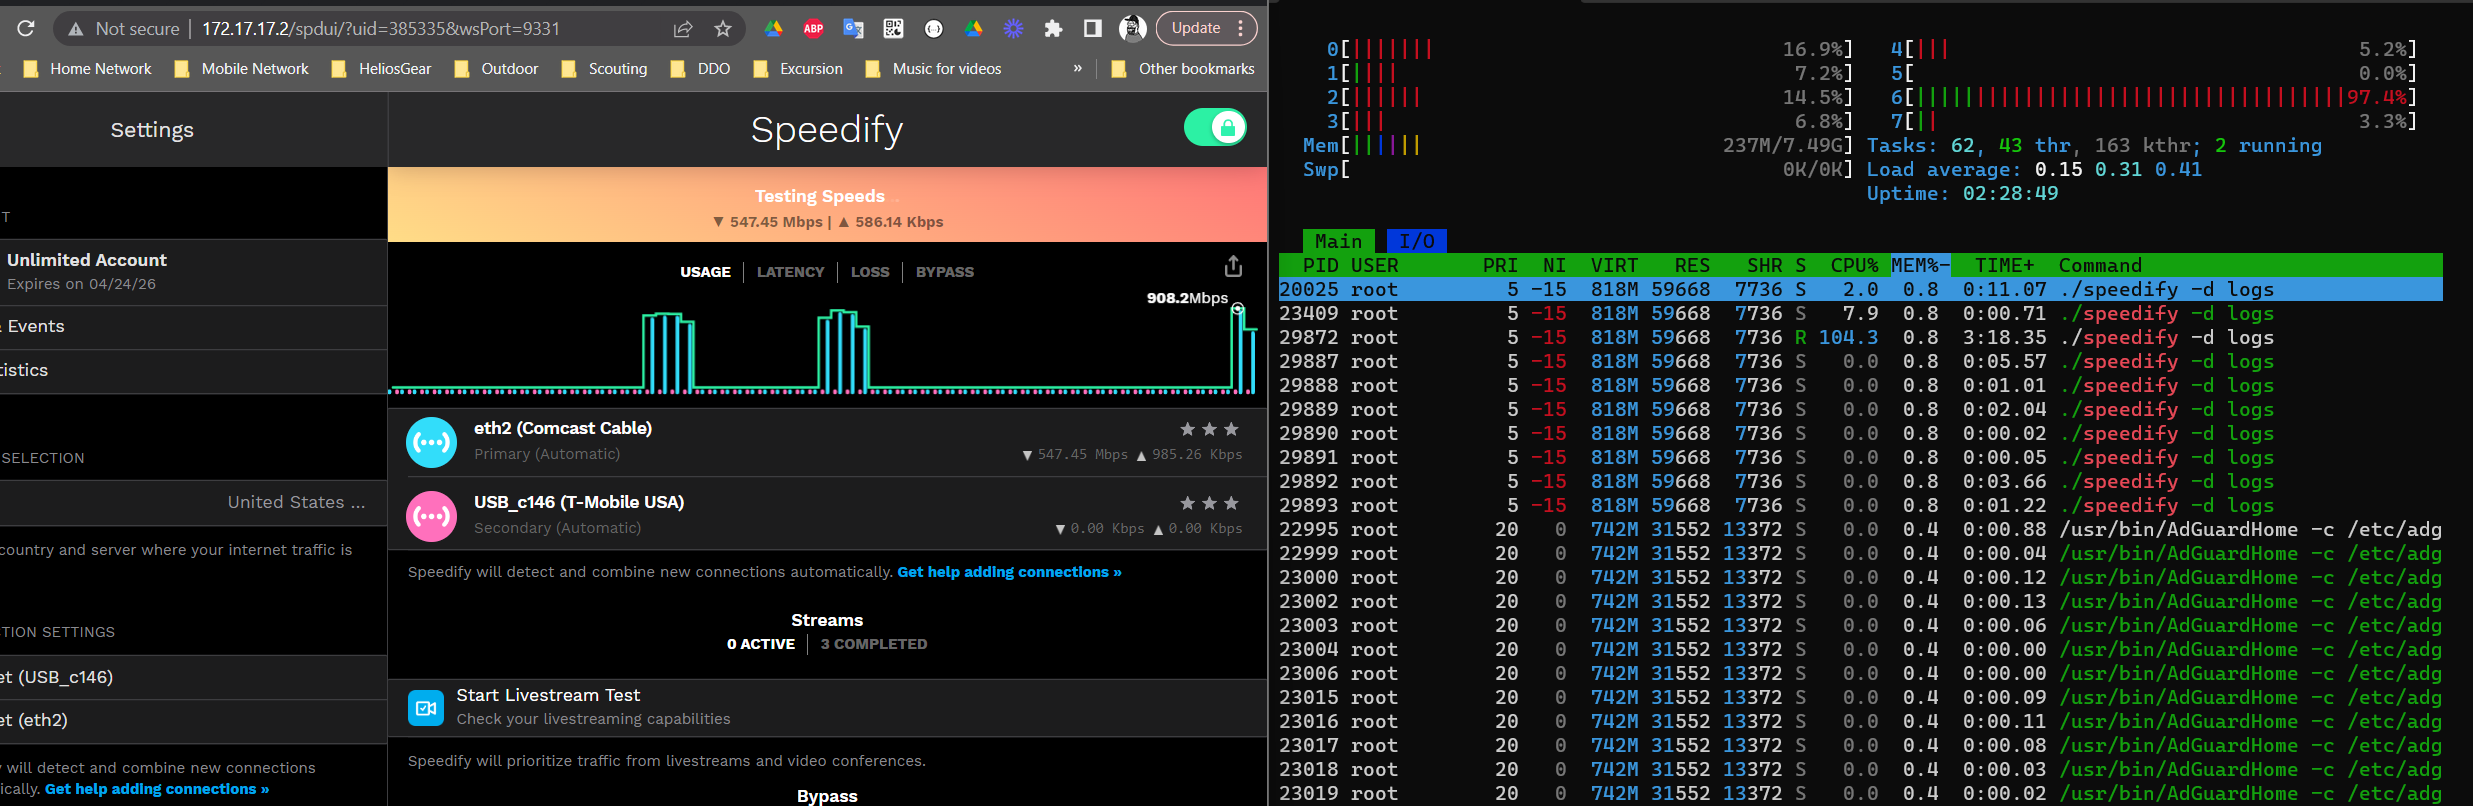Click the usage graph peak marker
The height and width of the screenshot is (806, 2473).
point(1237,309)
